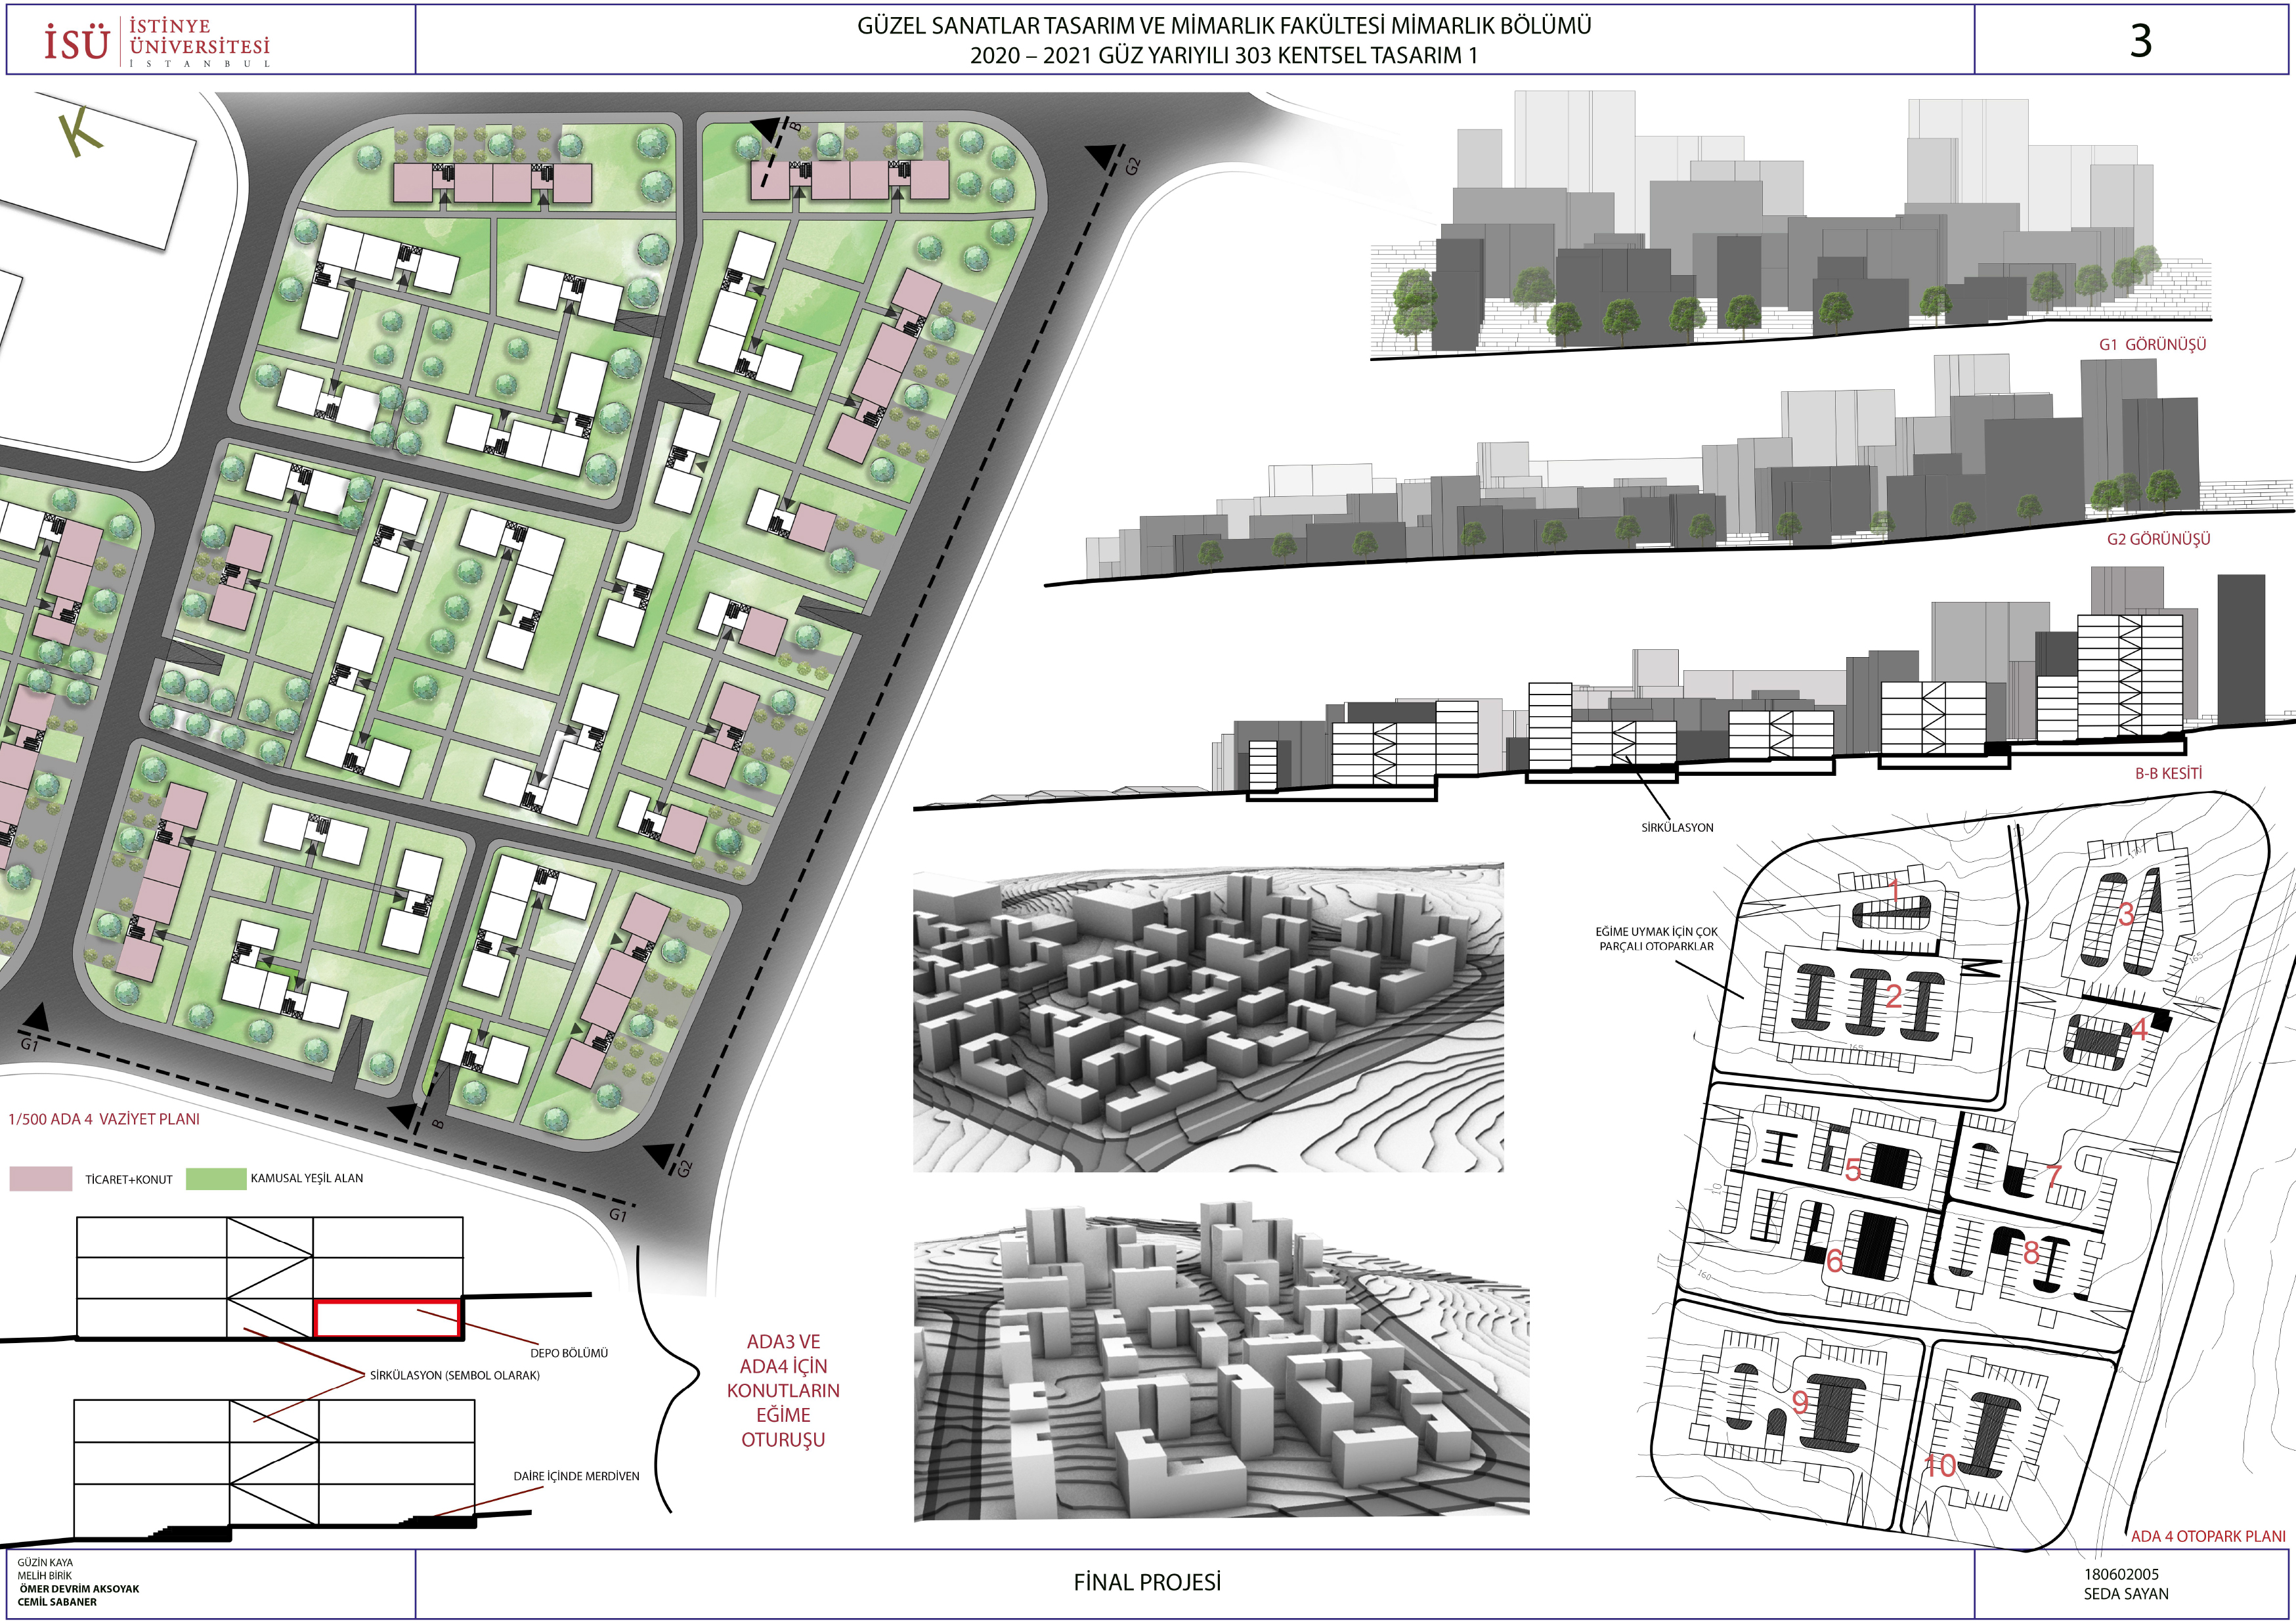Click the Ada 4 Otopark Planı label
Viewport: 2296px width, 1624px height.
(x=2207, y=1536)
